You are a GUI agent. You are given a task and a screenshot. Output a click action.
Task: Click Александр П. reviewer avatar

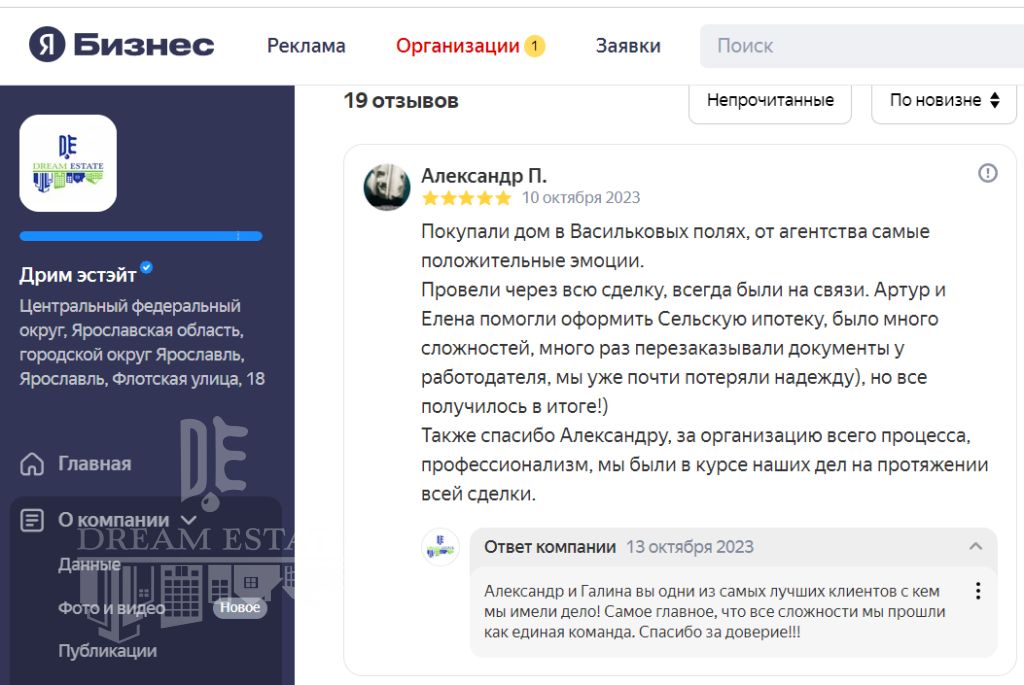click(387, 187)
